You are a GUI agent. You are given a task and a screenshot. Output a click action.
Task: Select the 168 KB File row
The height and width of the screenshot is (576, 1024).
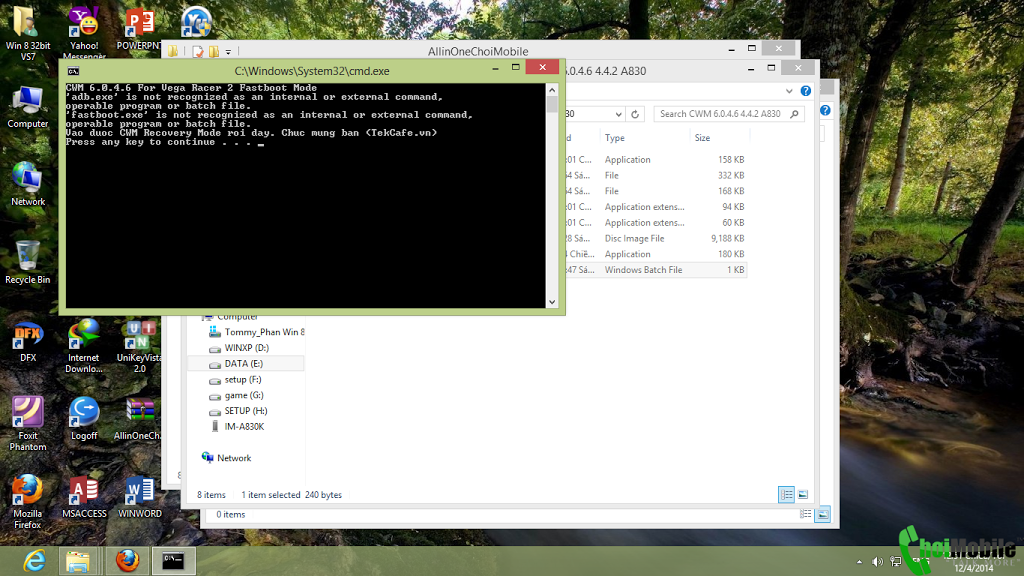point(656,191)
